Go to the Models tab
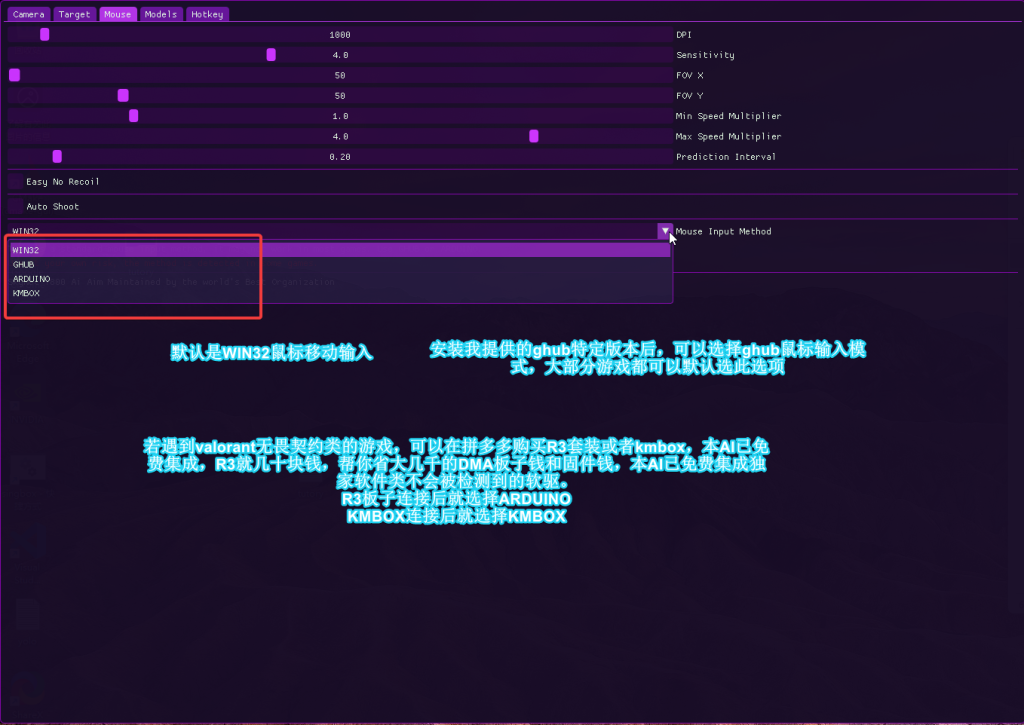The width and height of the screenshot is (1024, 725). 161,14
